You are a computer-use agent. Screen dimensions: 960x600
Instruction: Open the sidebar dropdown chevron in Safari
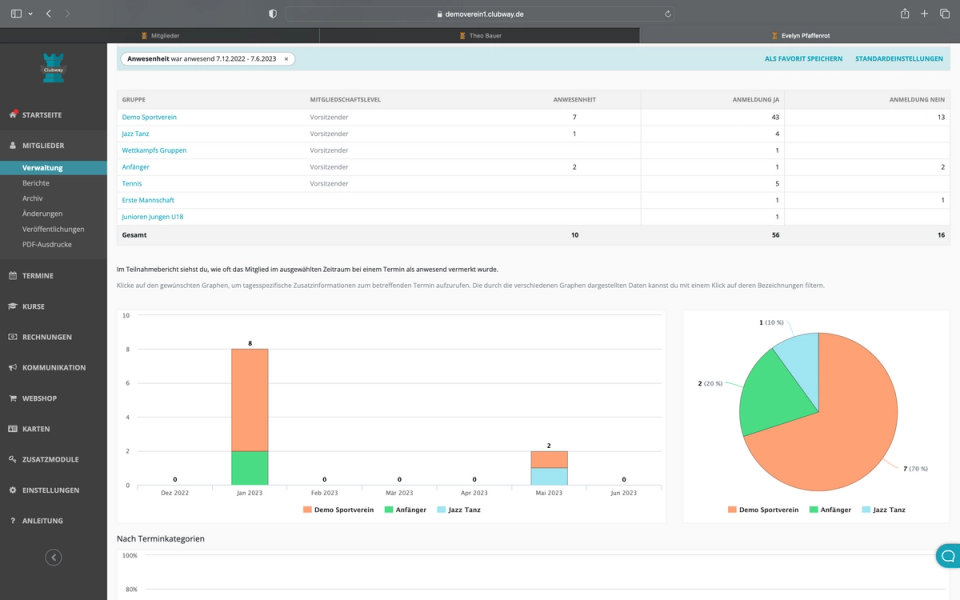30,13
